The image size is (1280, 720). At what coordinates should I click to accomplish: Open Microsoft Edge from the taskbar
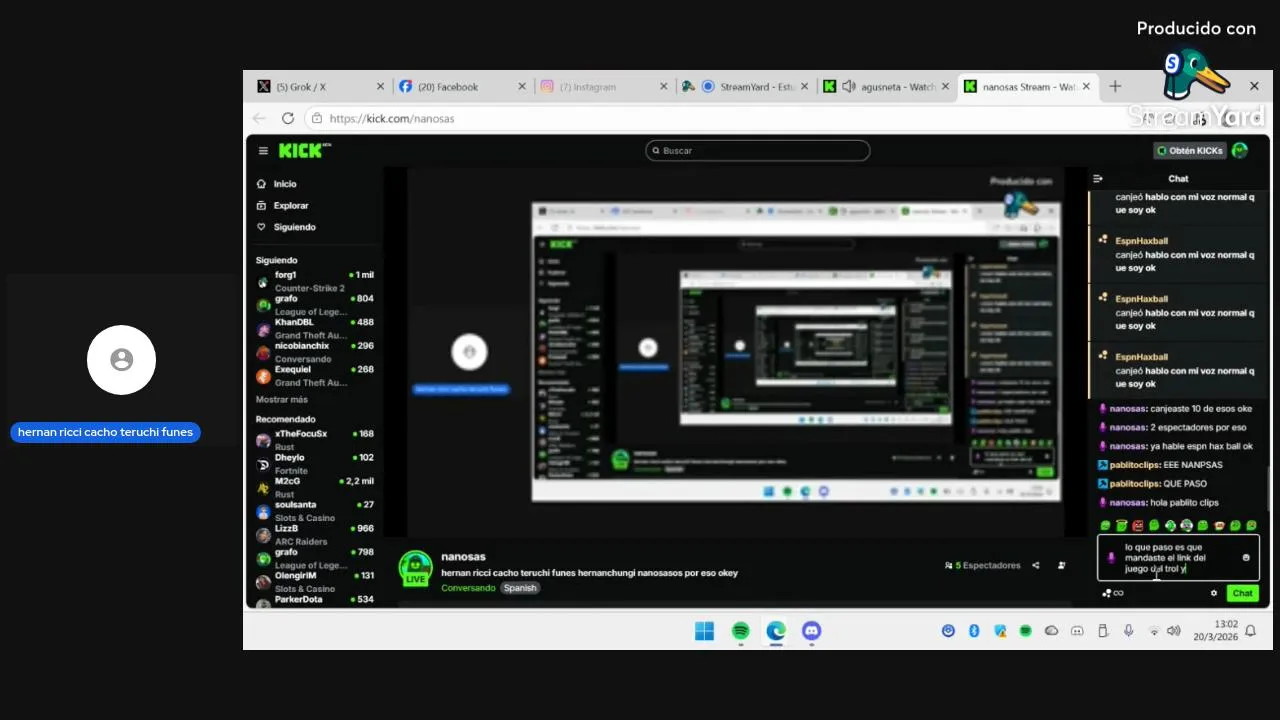coord(776,631)
